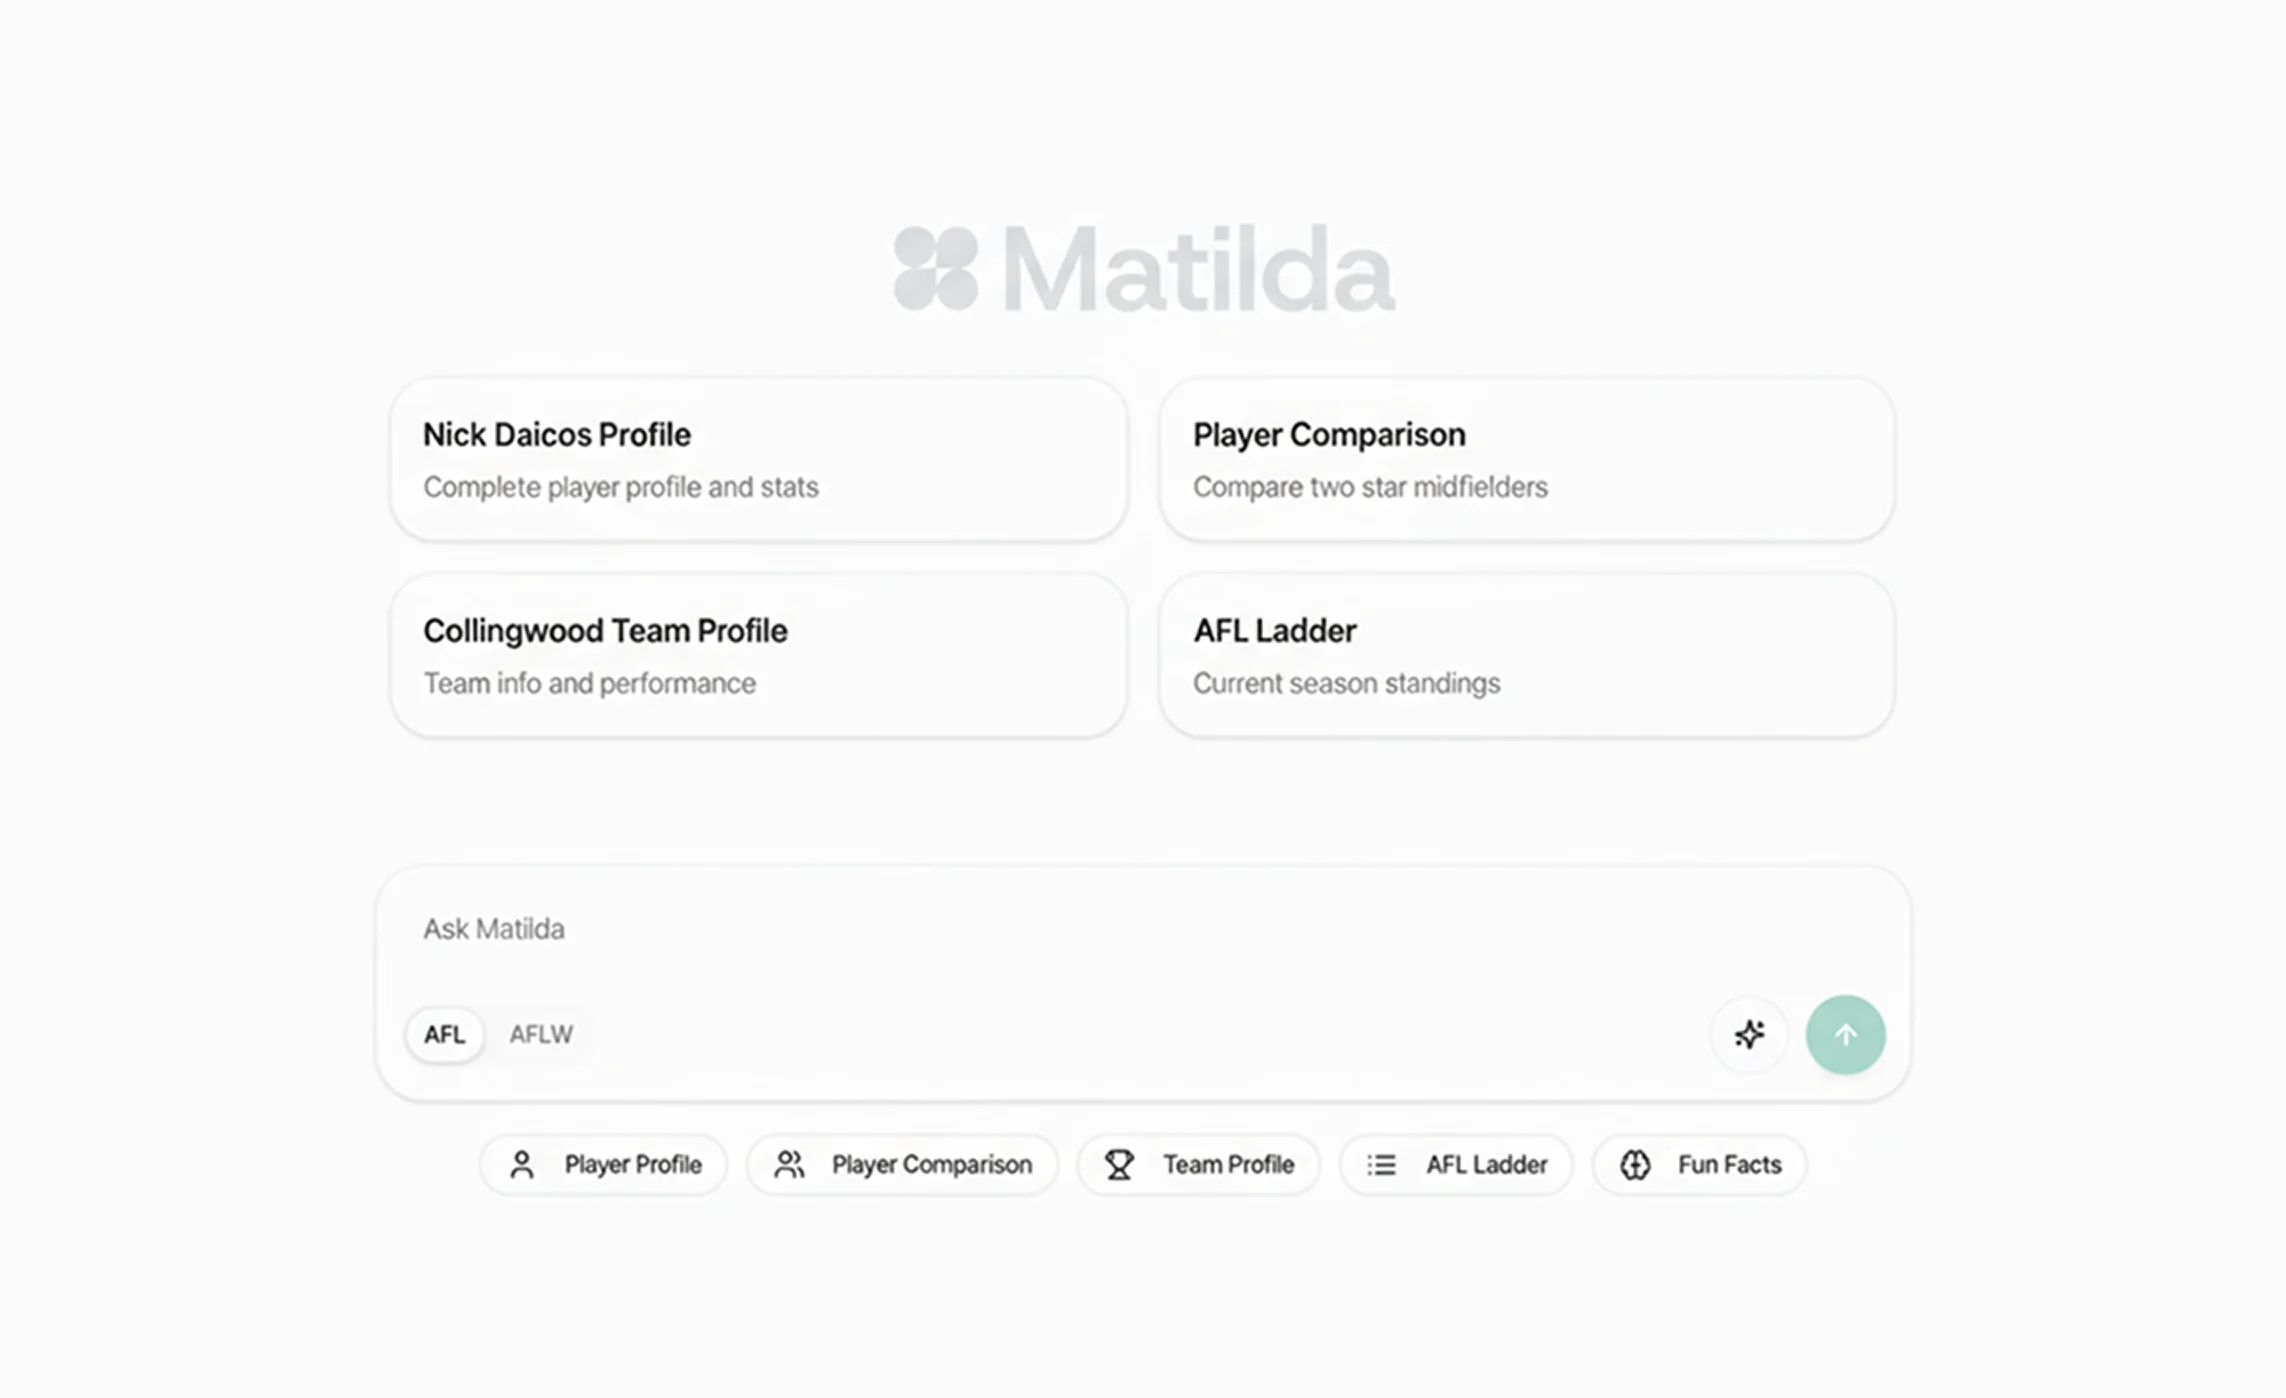
Task: Click the trophy icon beside Team Profile
Action: point(1120,1164)
